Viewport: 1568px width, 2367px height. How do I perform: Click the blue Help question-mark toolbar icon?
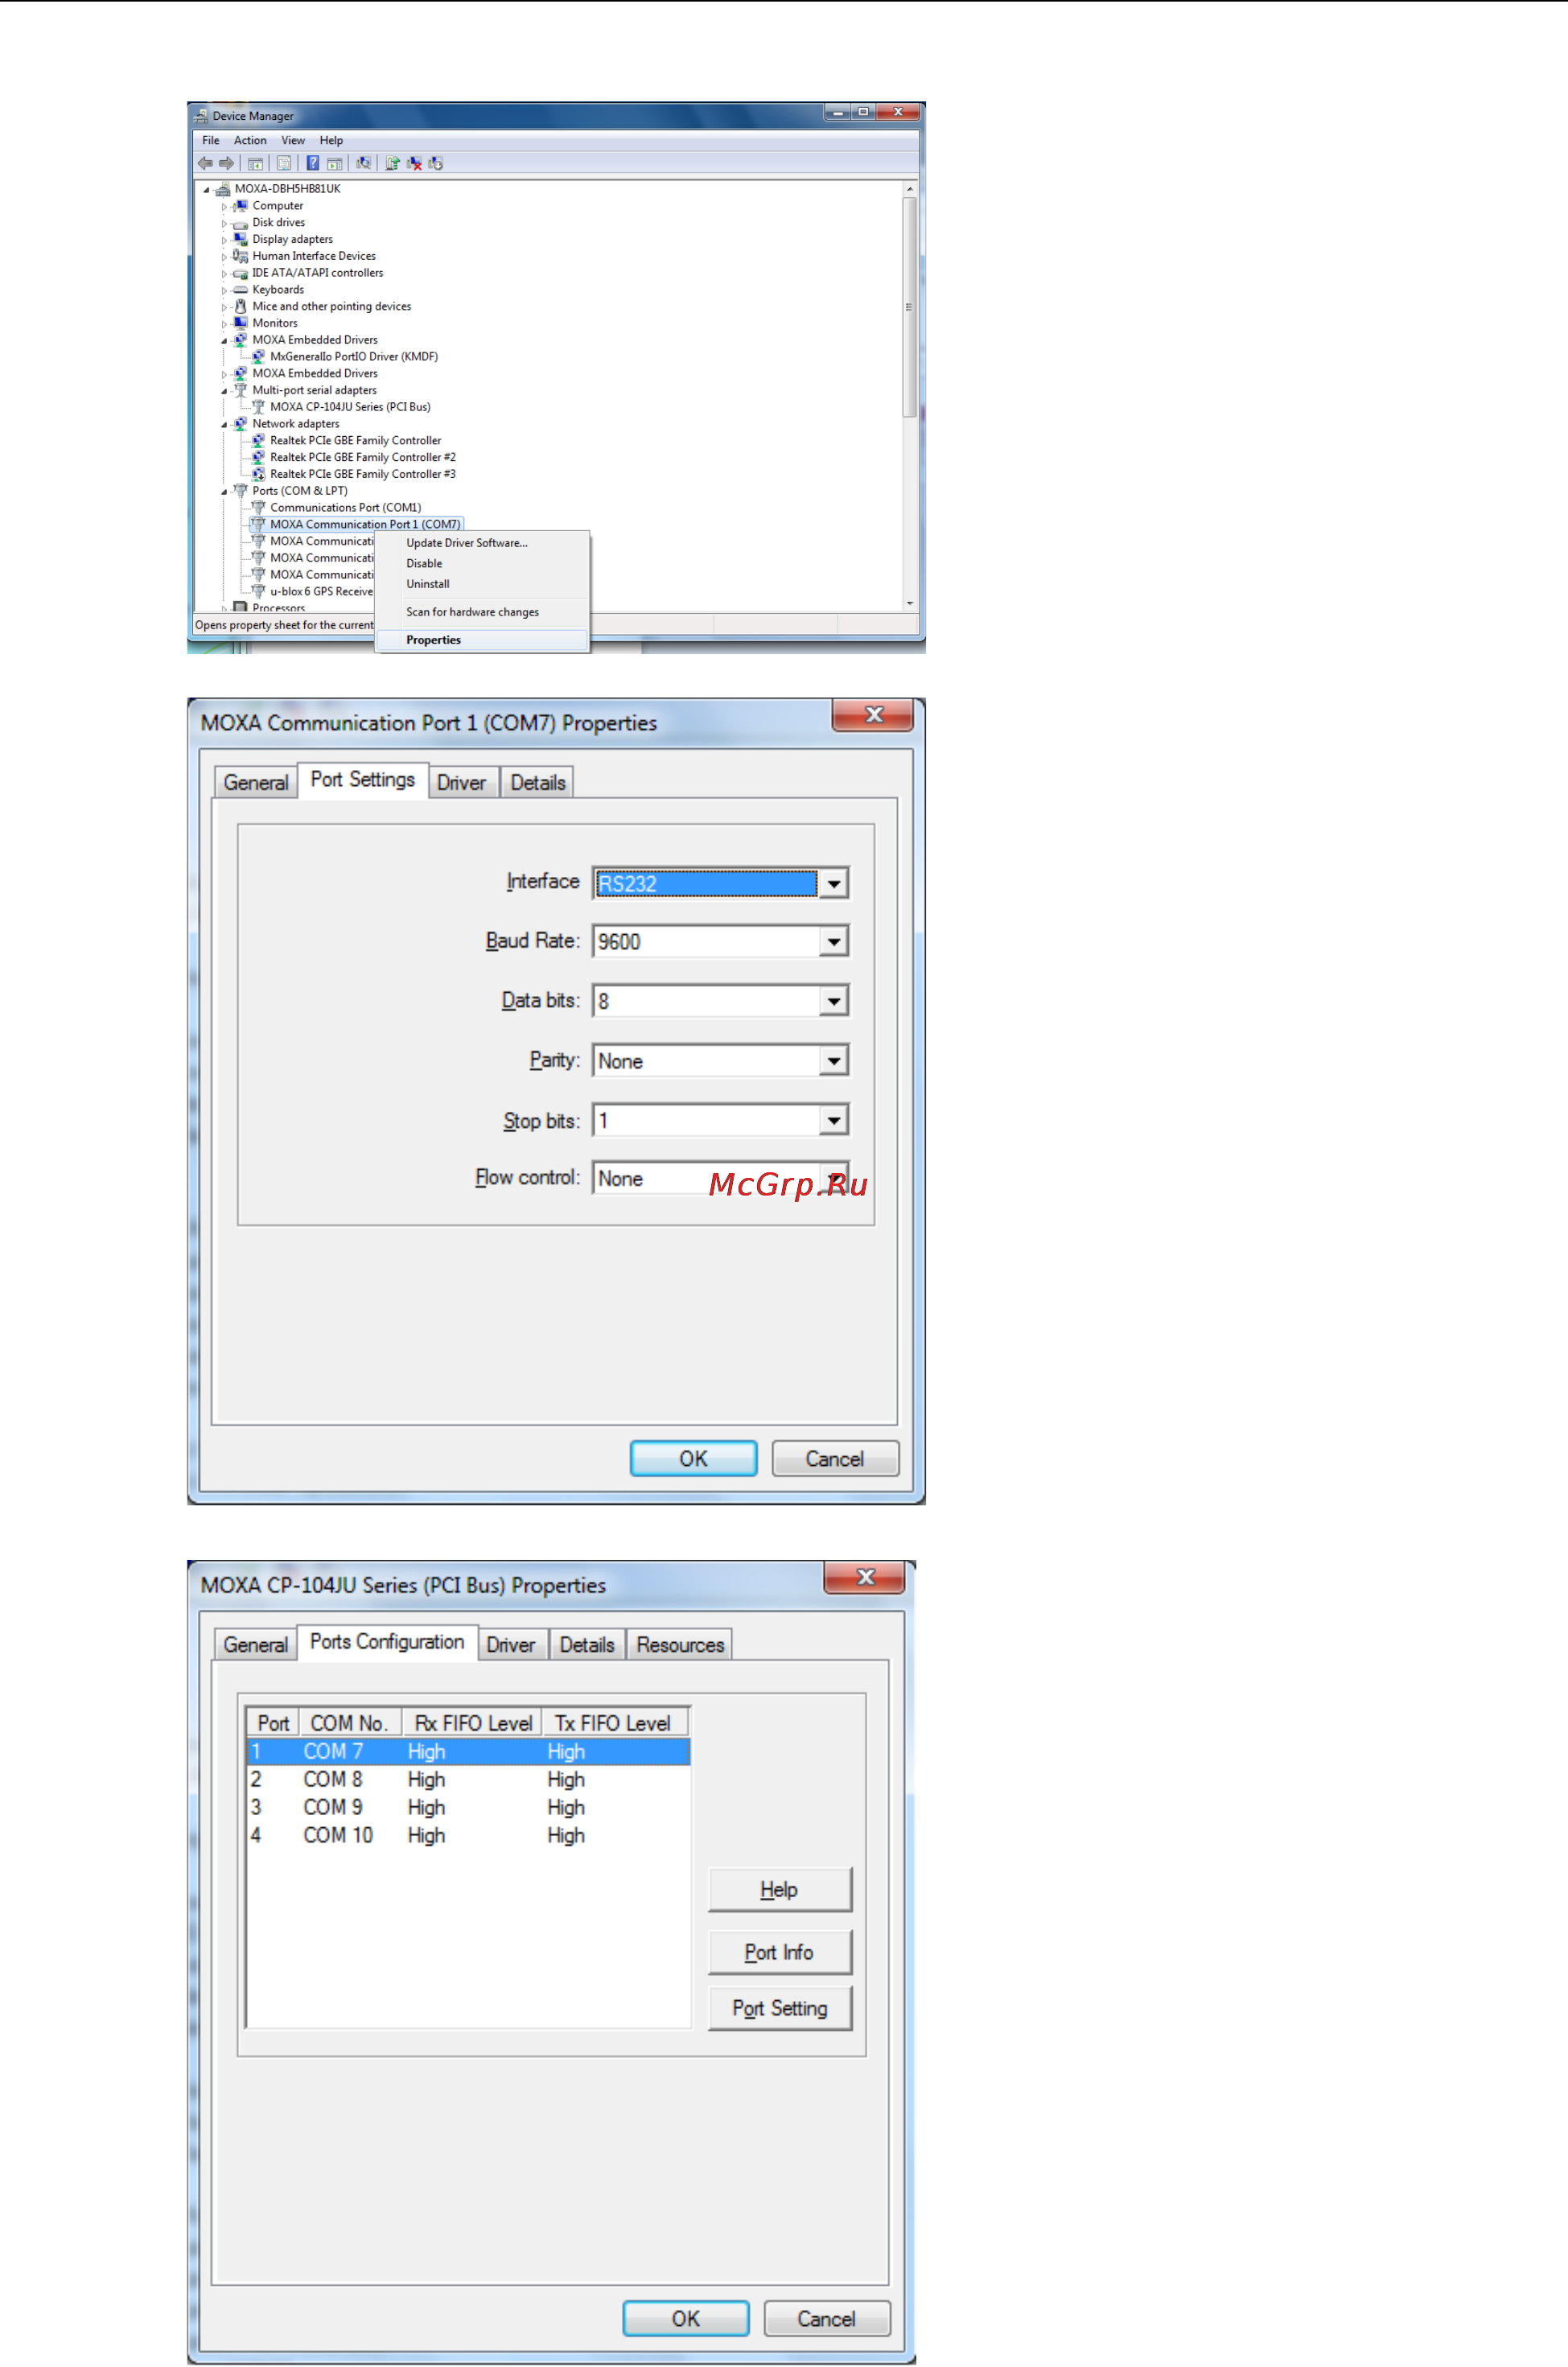[x=313, y=163]
